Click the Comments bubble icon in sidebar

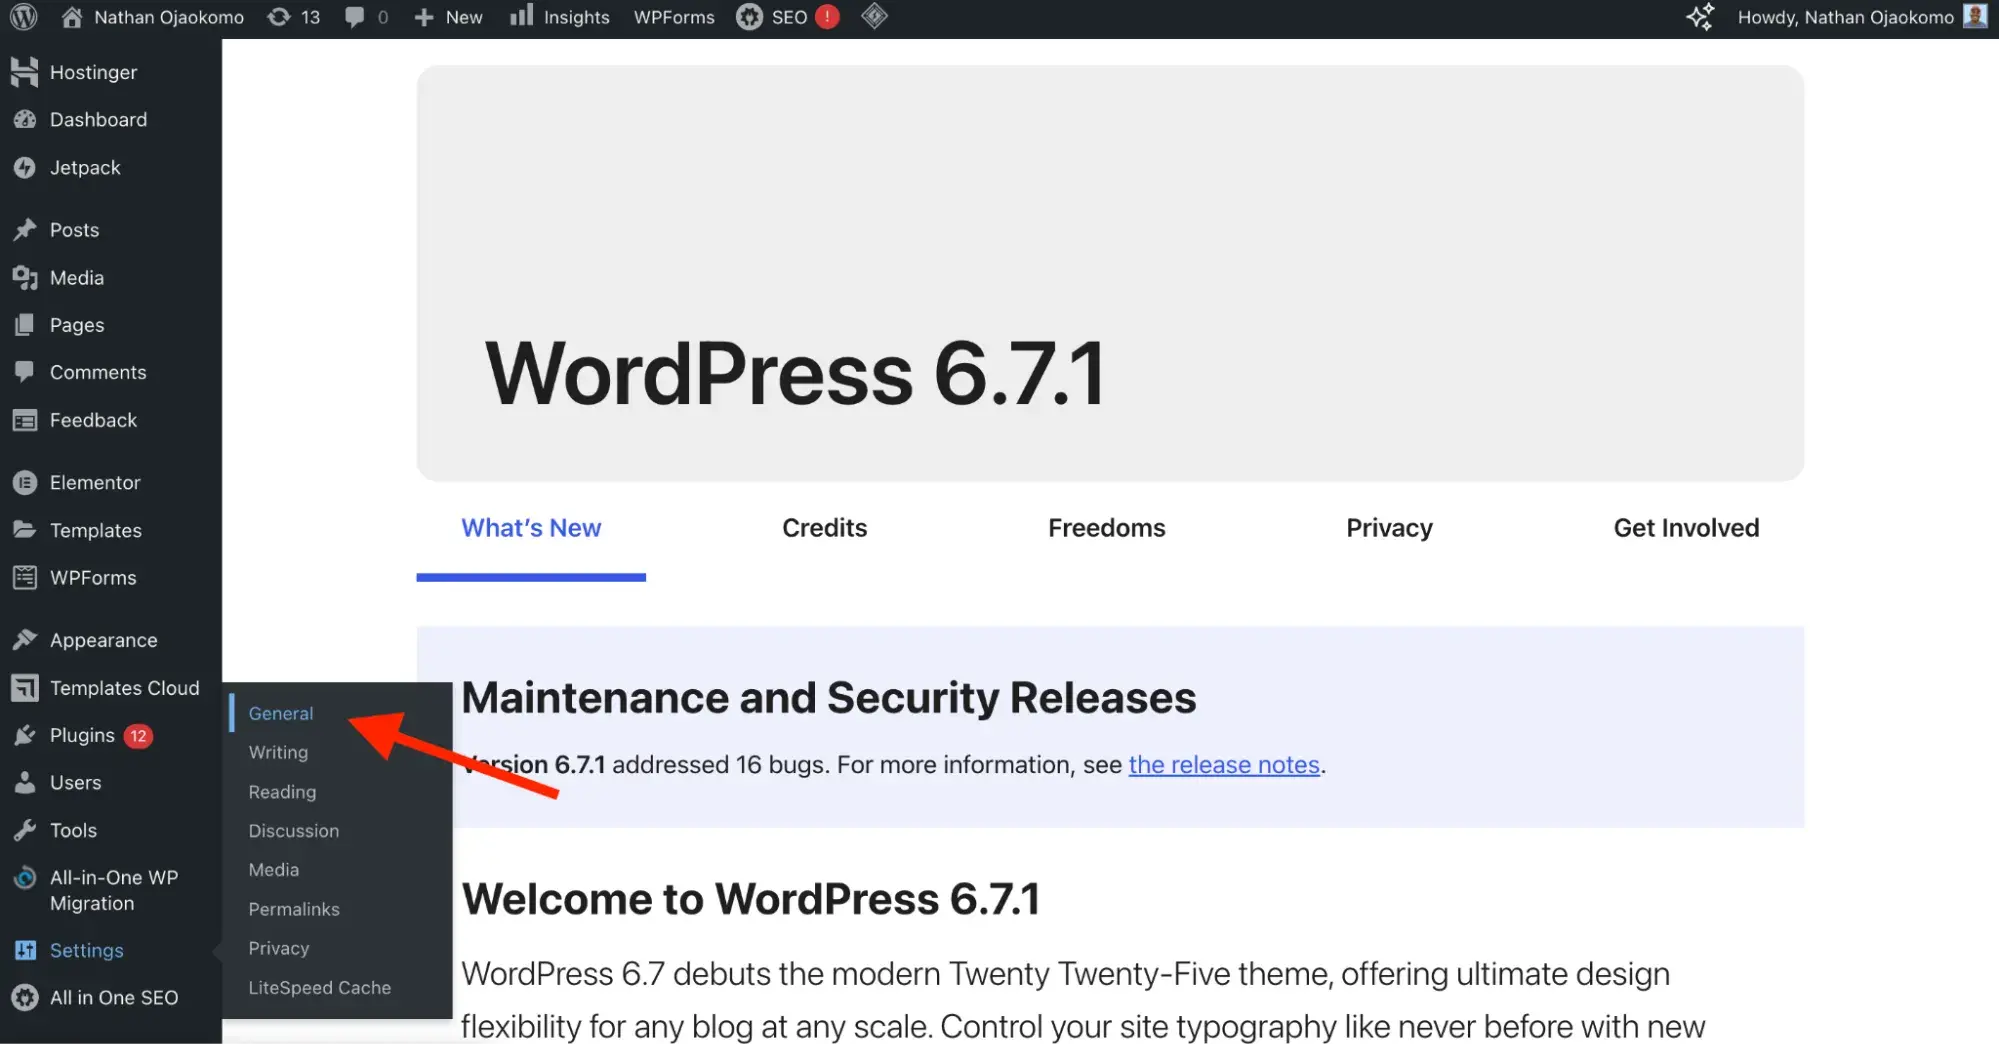coord(25,372)
